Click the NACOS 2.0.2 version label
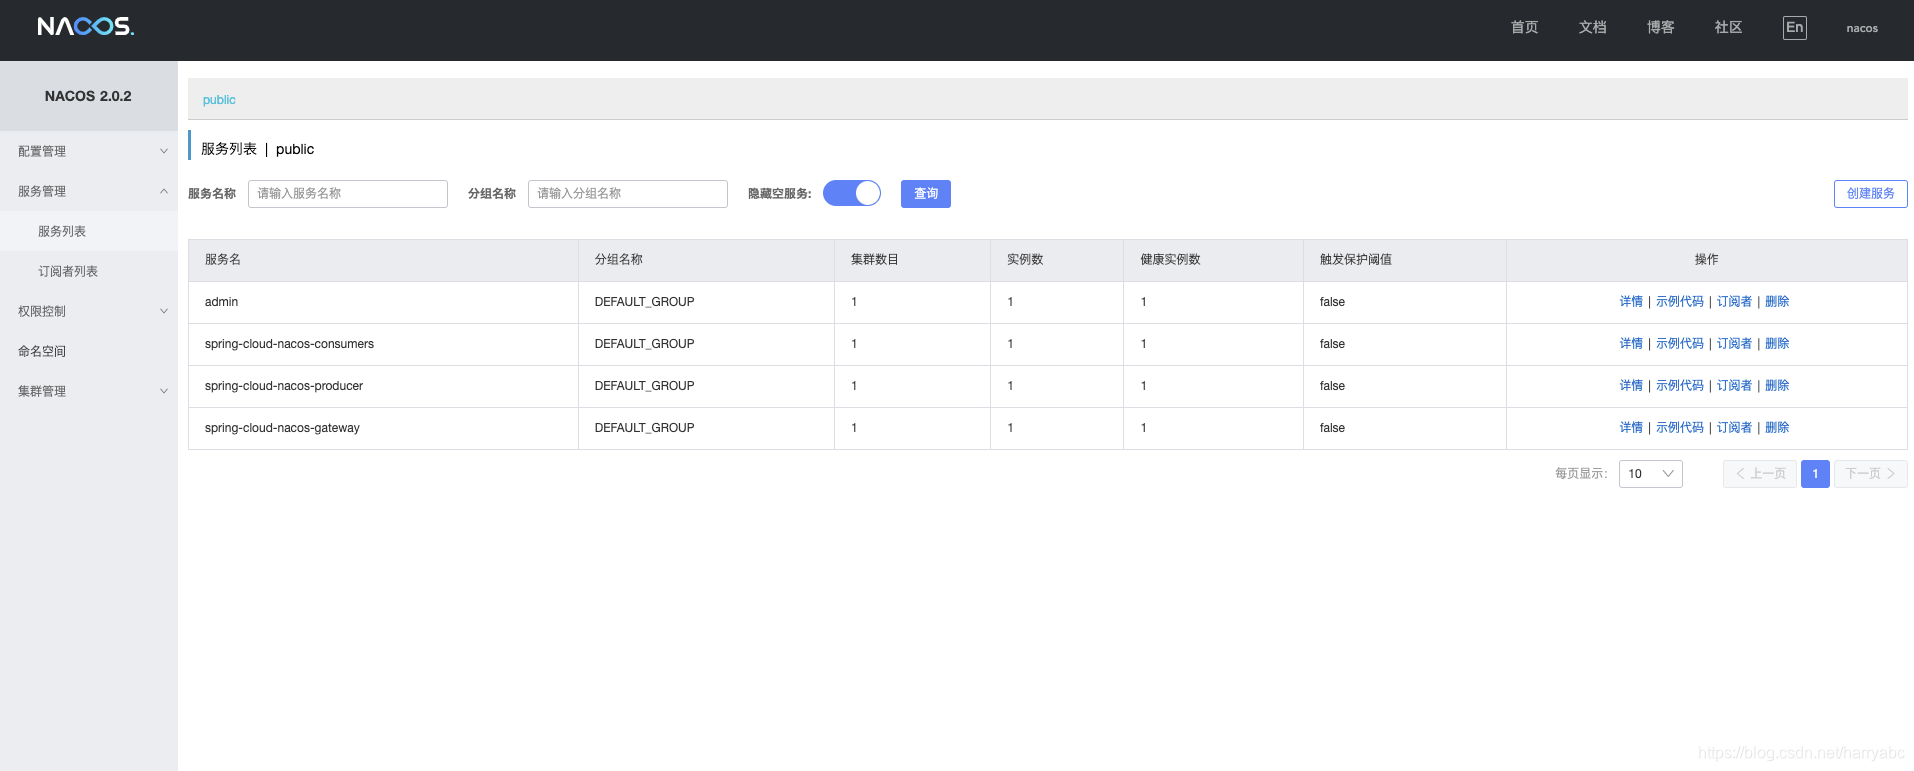 click(x=88, y=96)
